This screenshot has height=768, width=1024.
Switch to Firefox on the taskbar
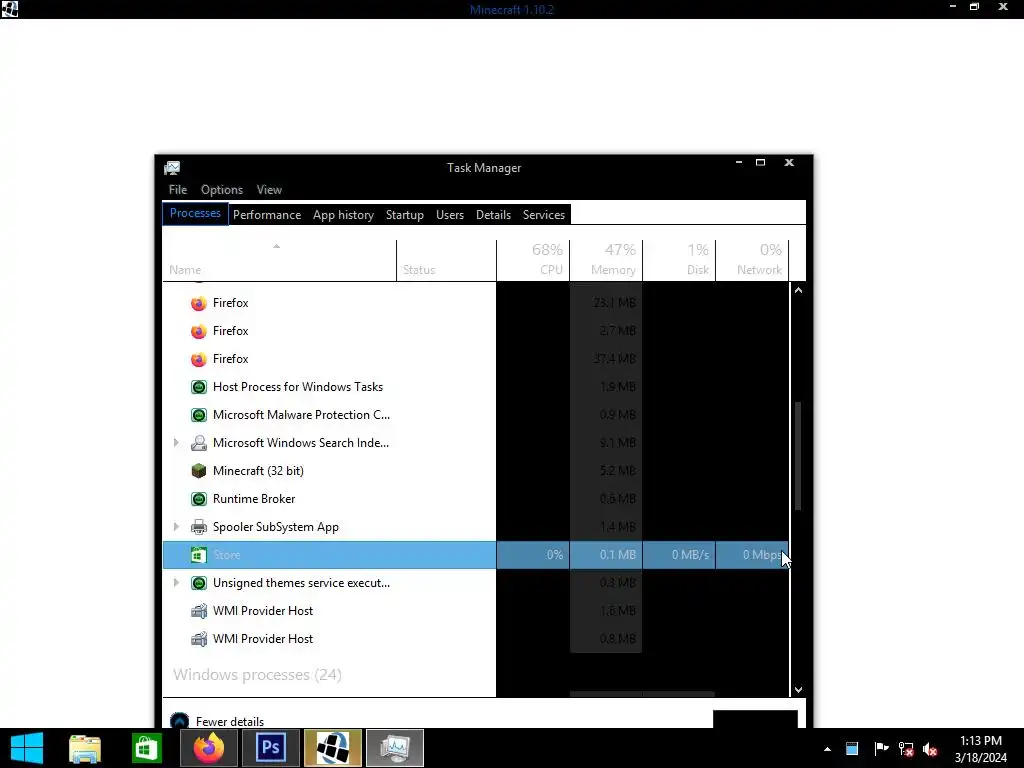pos(209,748)
